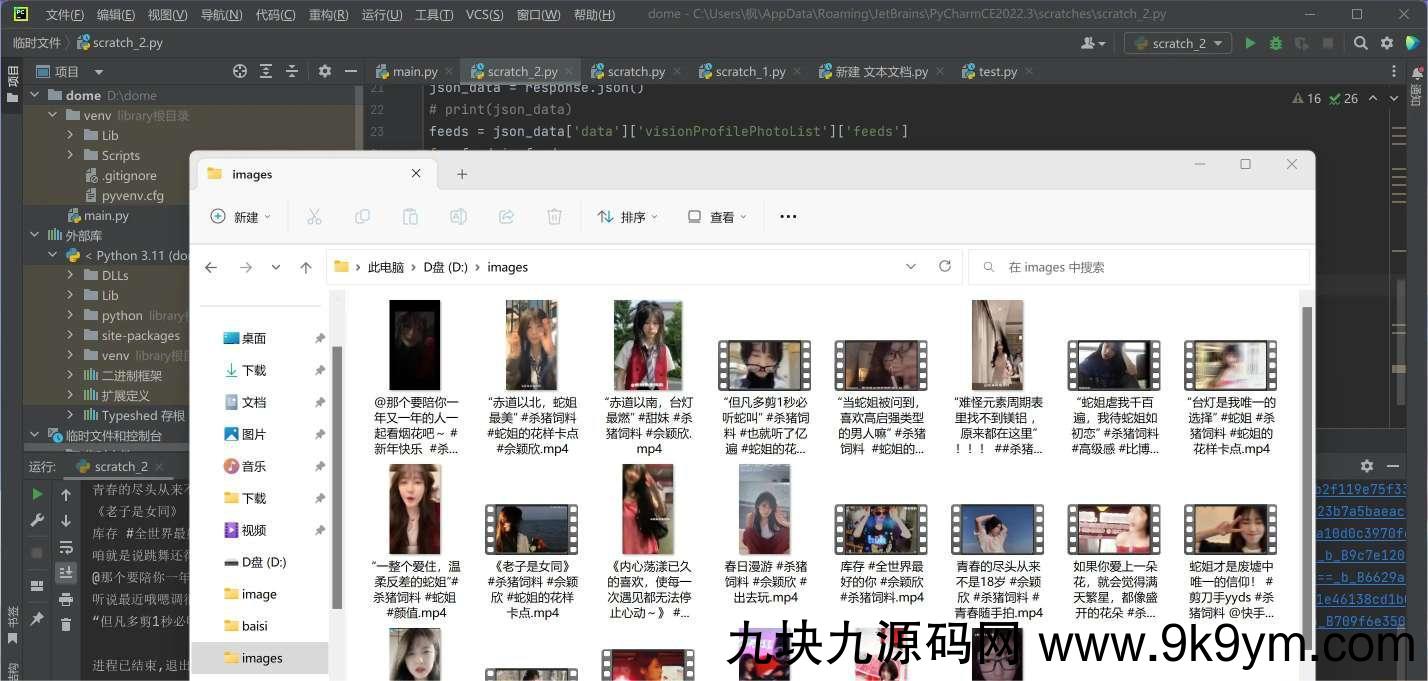
Task: Click the 新建 button in Explorer
Action: click(240, 217)
